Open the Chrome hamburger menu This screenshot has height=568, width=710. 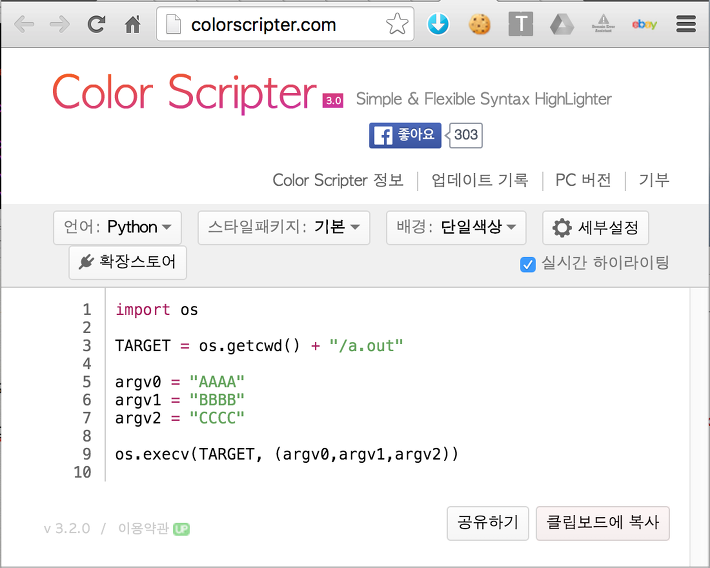(x=686, y=24)
